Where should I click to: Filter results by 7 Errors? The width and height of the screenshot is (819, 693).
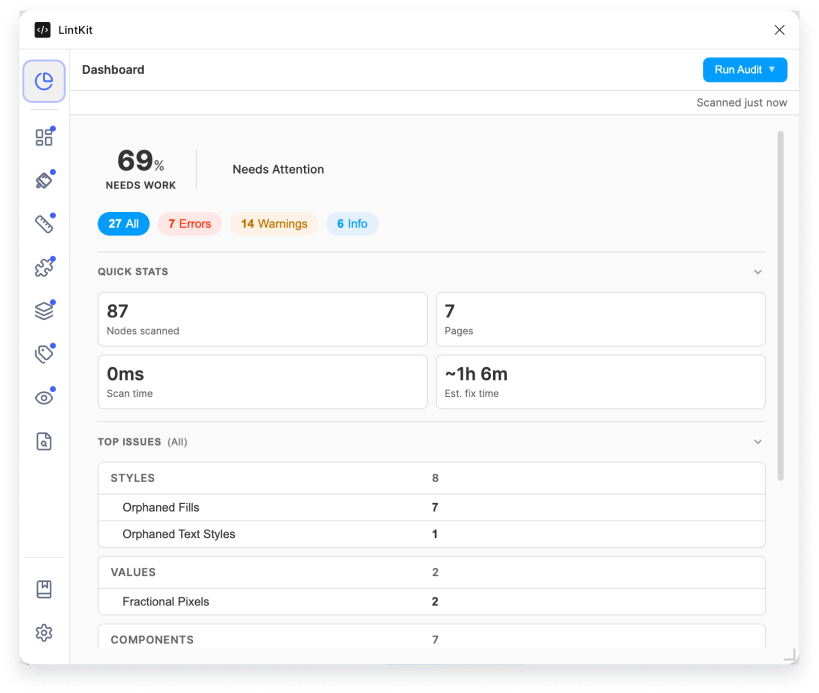[189, 223]
